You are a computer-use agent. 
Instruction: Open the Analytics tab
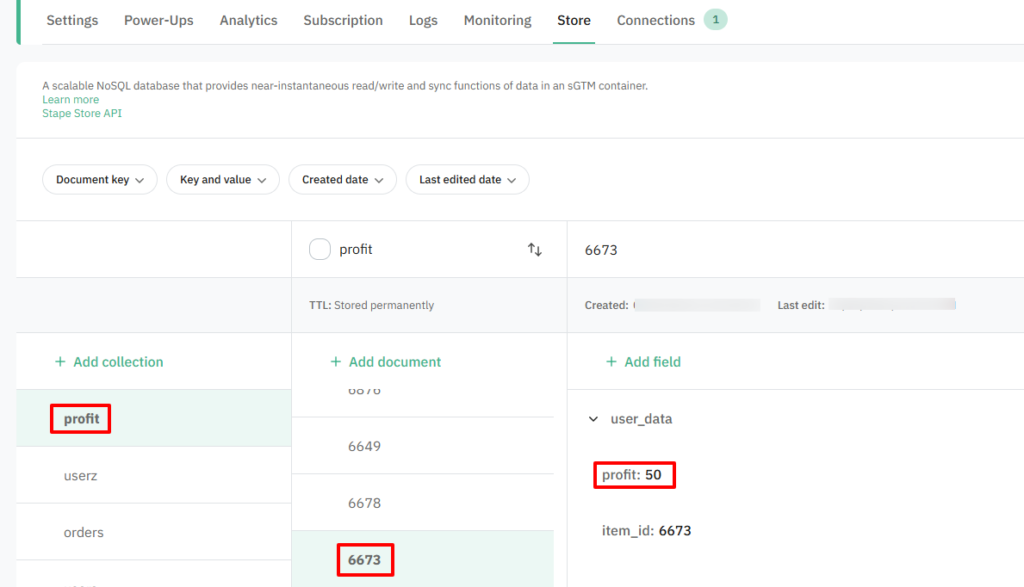(248, 20)
